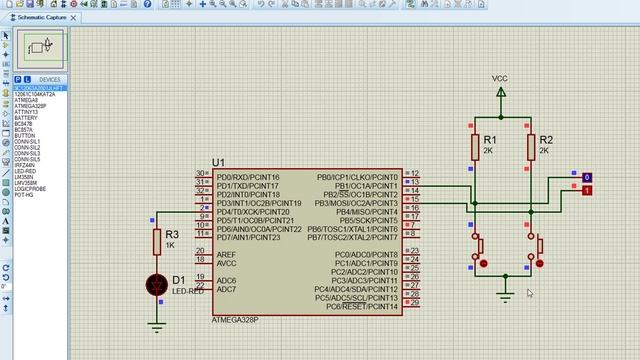Click the New Project icon in toolbar
640x360 pixels.
tap(9, 4)
